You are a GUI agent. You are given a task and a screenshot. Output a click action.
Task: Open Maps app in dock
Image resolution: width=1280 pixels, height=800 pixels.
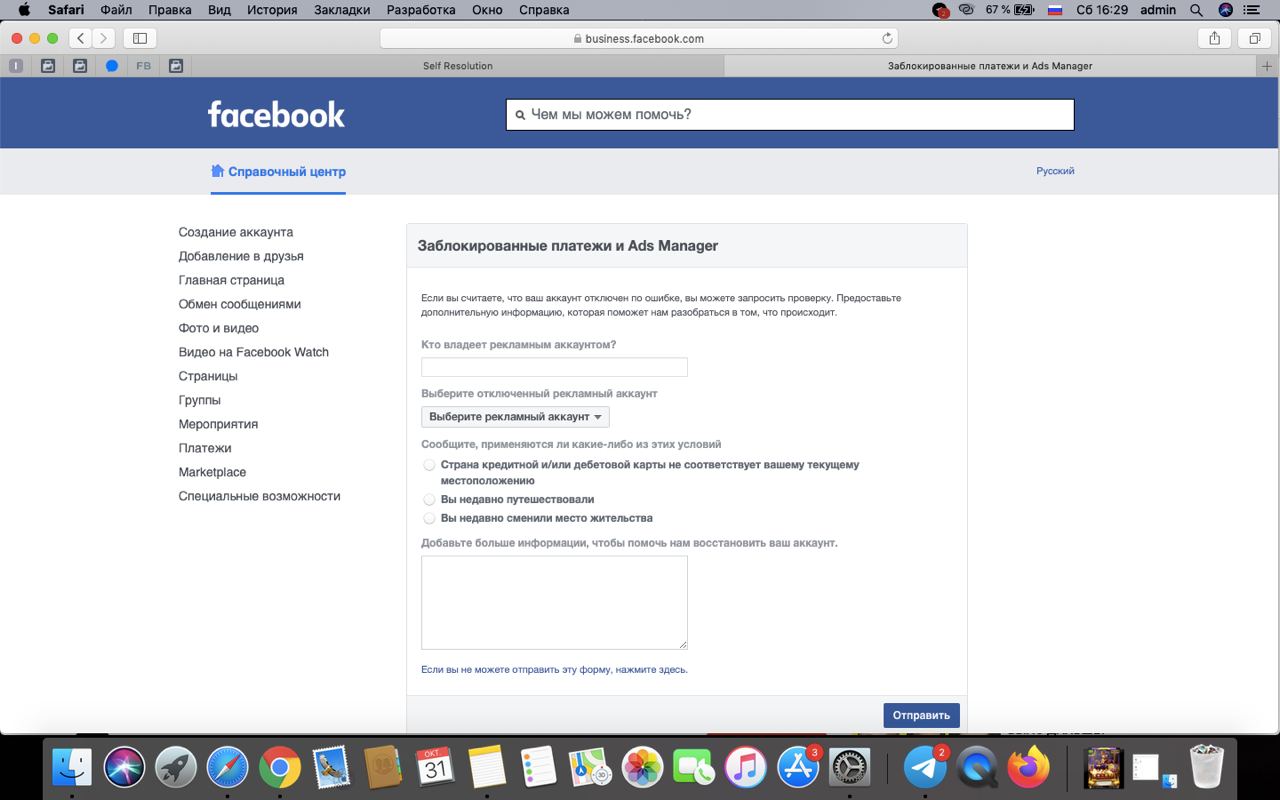pos(591,768)
